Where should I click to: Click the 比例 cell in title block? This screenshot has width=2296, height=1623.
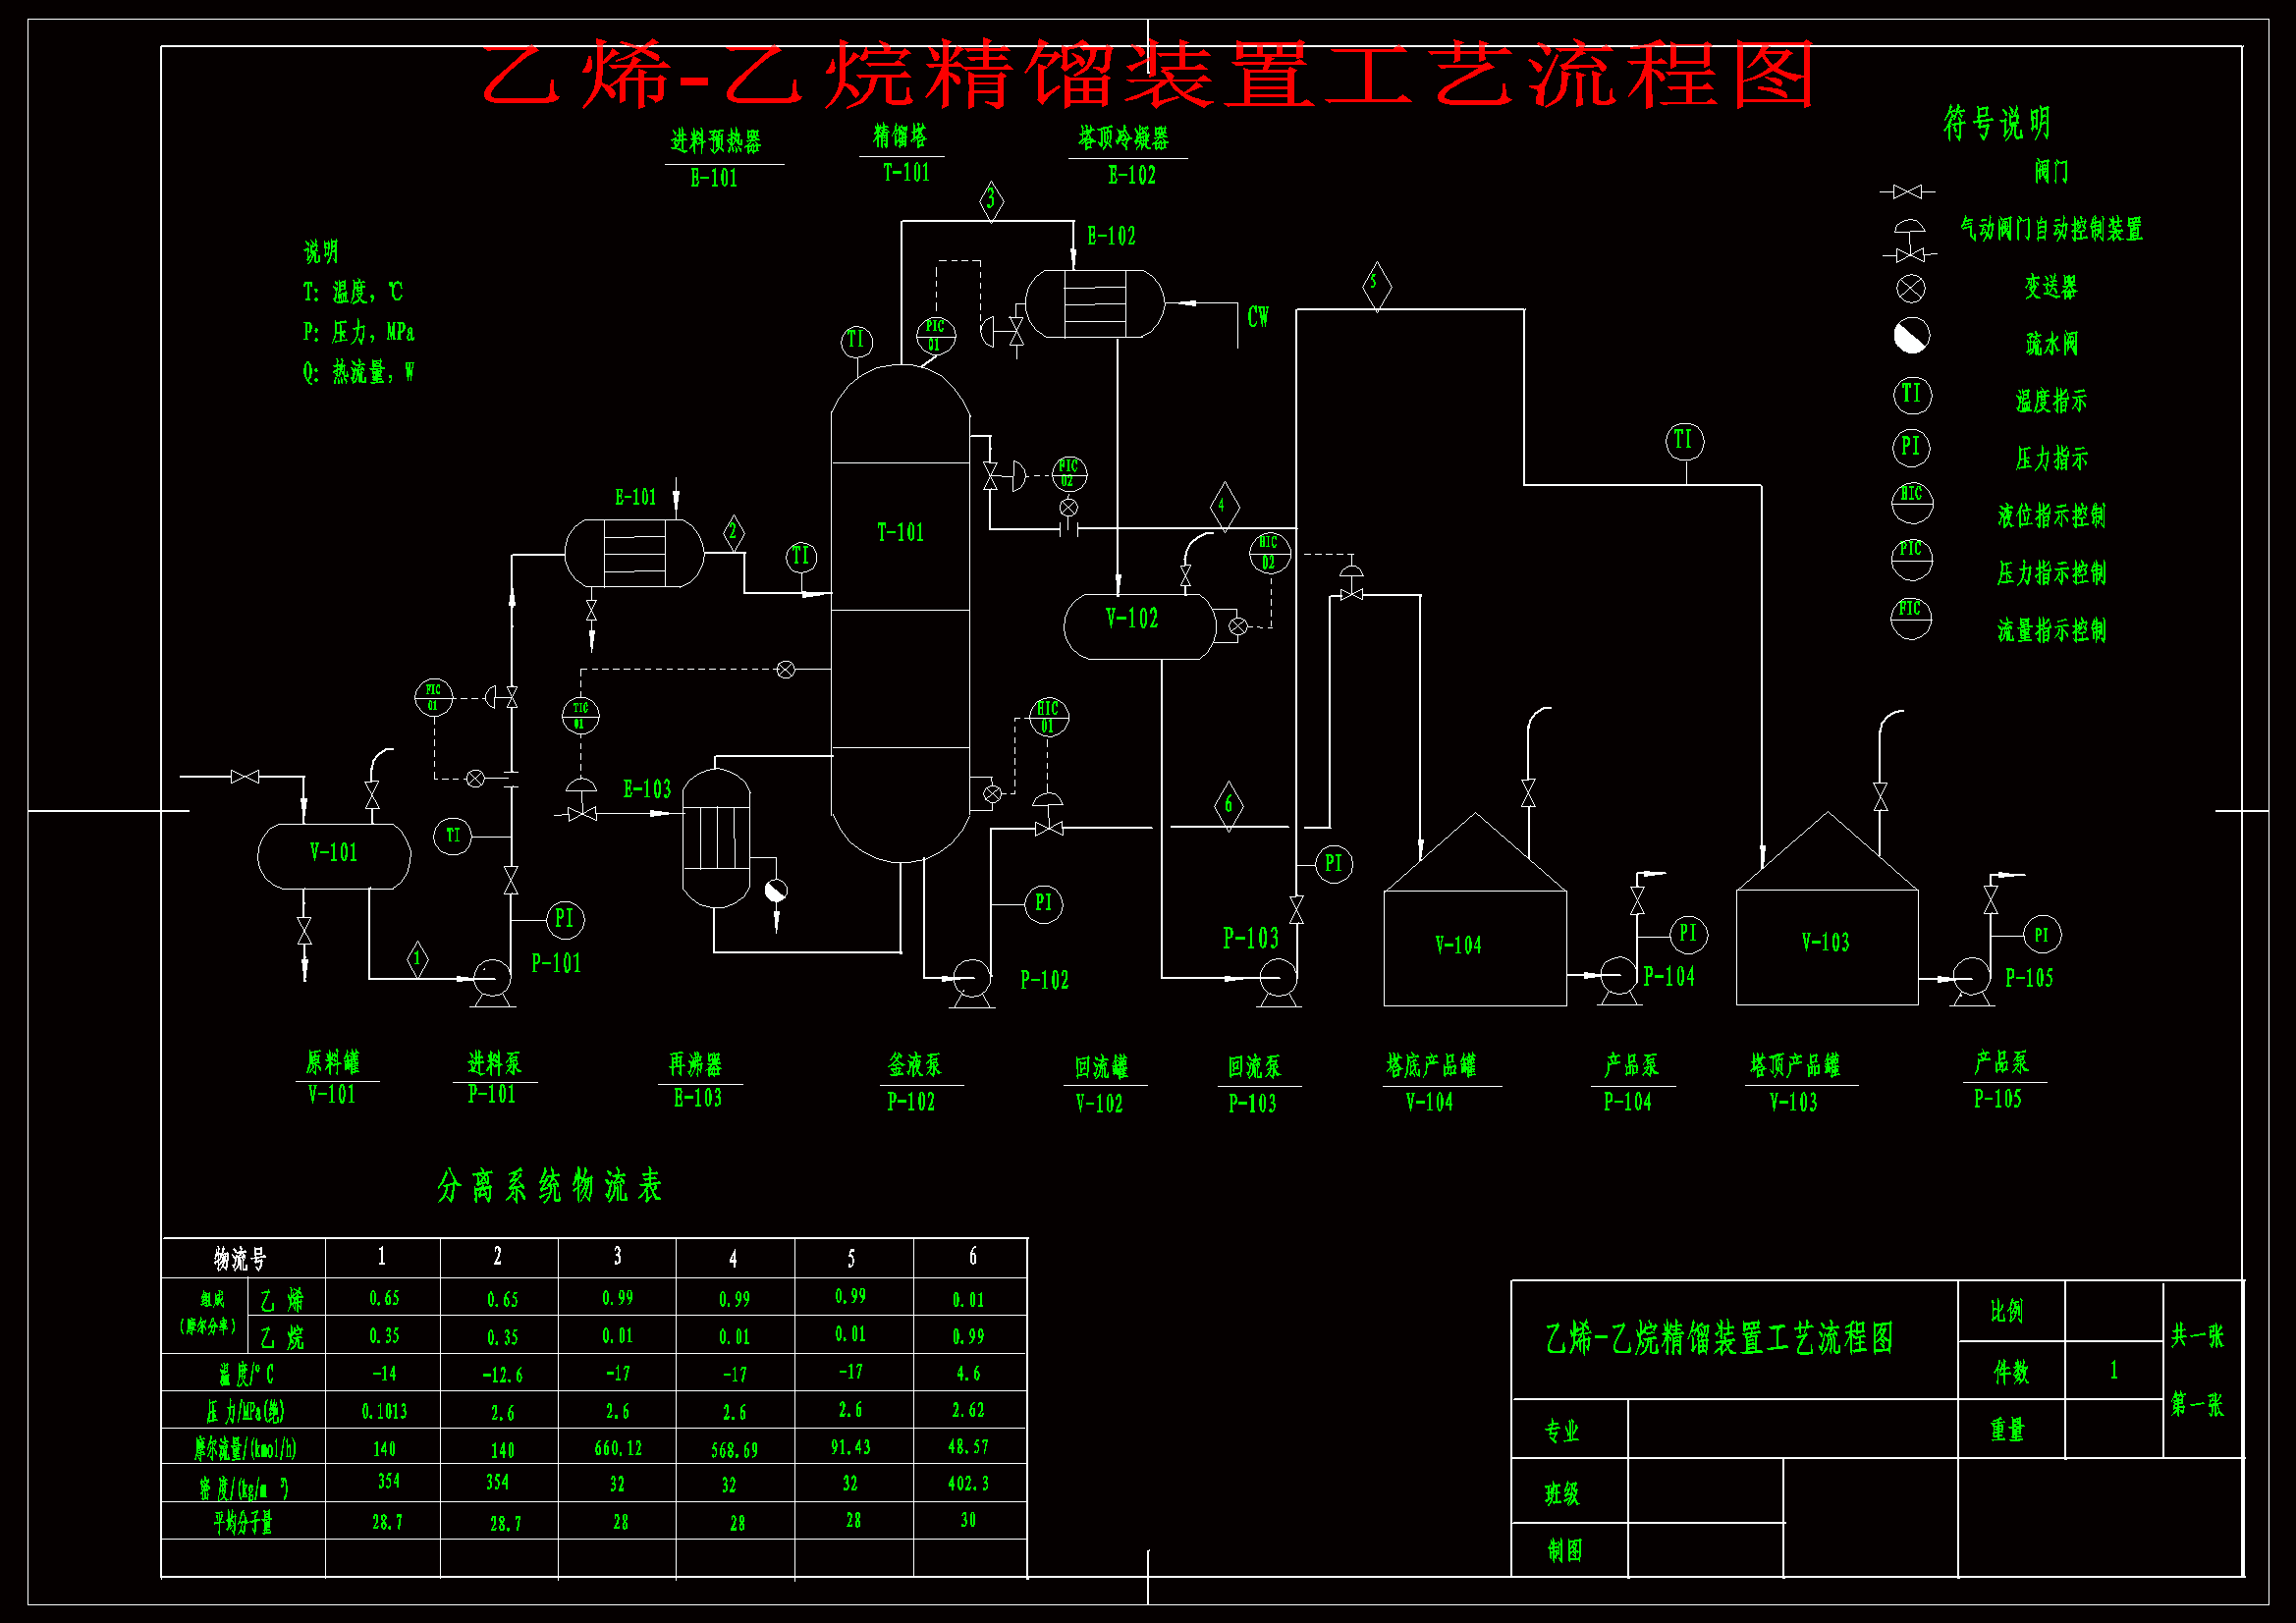pyautogui.click(x=2006, y=1311)
